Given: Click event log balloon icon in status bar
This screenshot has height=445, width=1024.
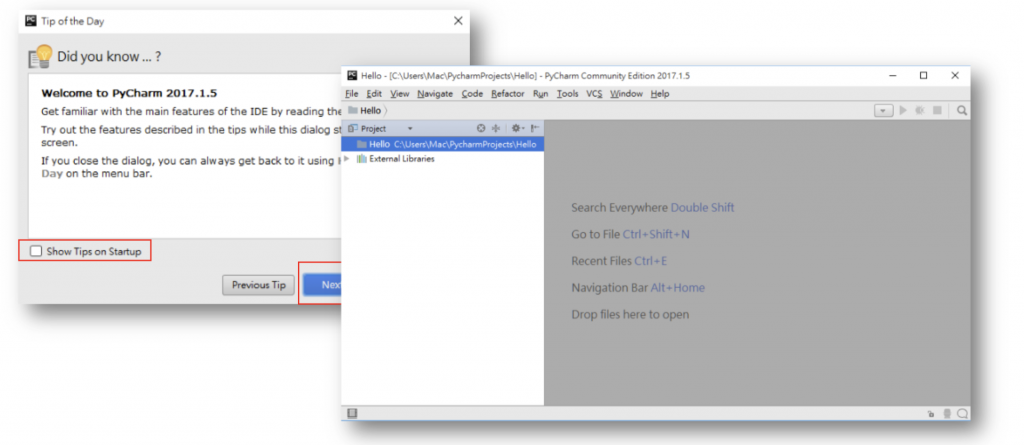Looking at the screenshot, I should tap(963, 414).
